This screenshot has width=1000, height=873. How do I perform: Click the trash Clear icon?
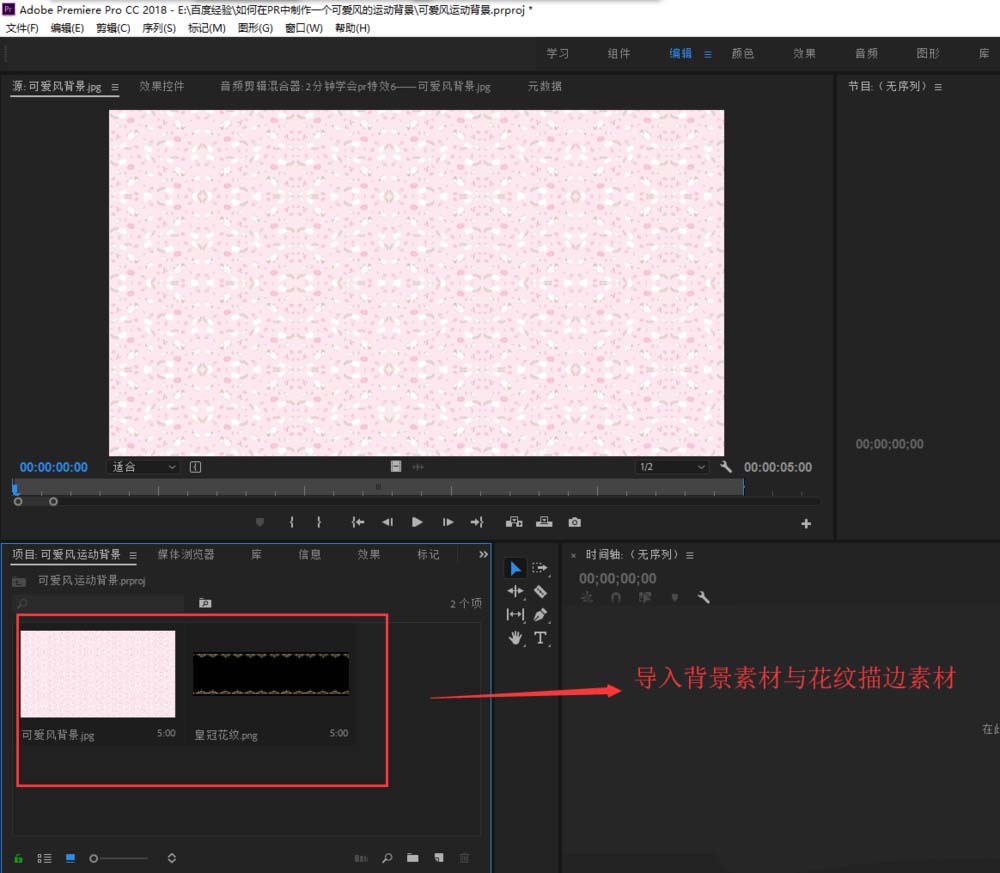click(x=464, y=858)
